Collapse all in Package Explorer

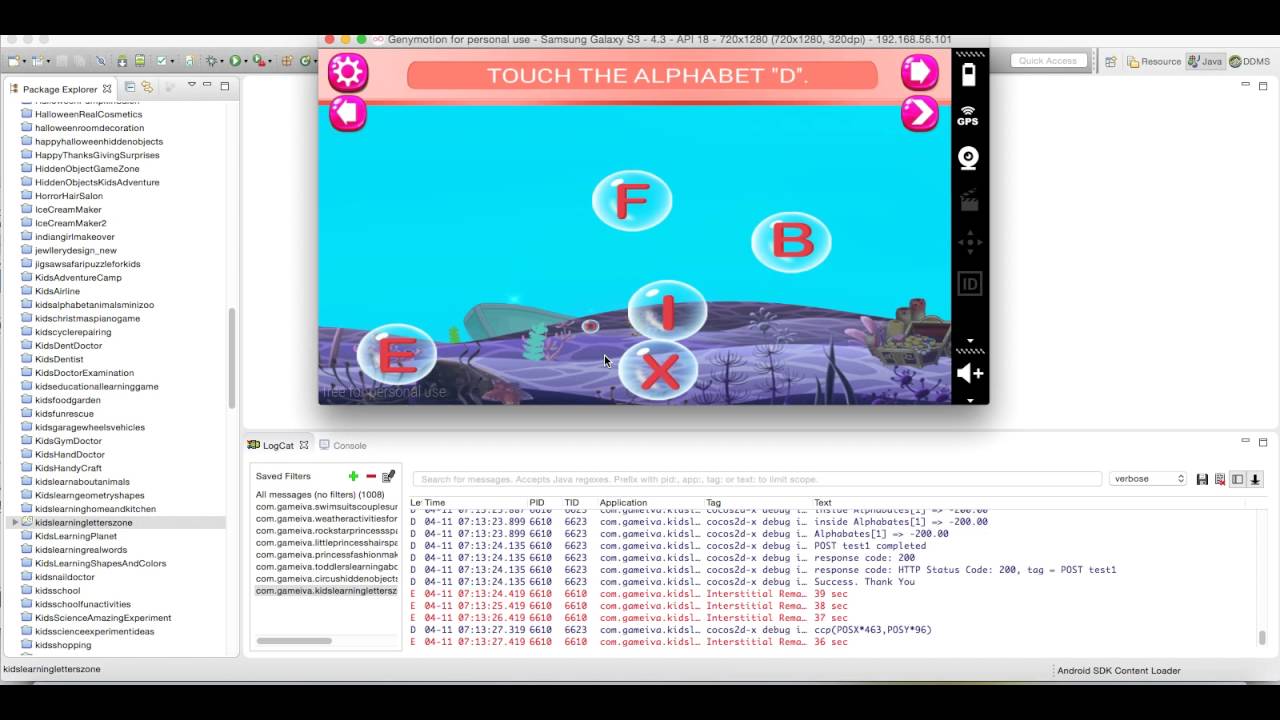pos(130,87)
